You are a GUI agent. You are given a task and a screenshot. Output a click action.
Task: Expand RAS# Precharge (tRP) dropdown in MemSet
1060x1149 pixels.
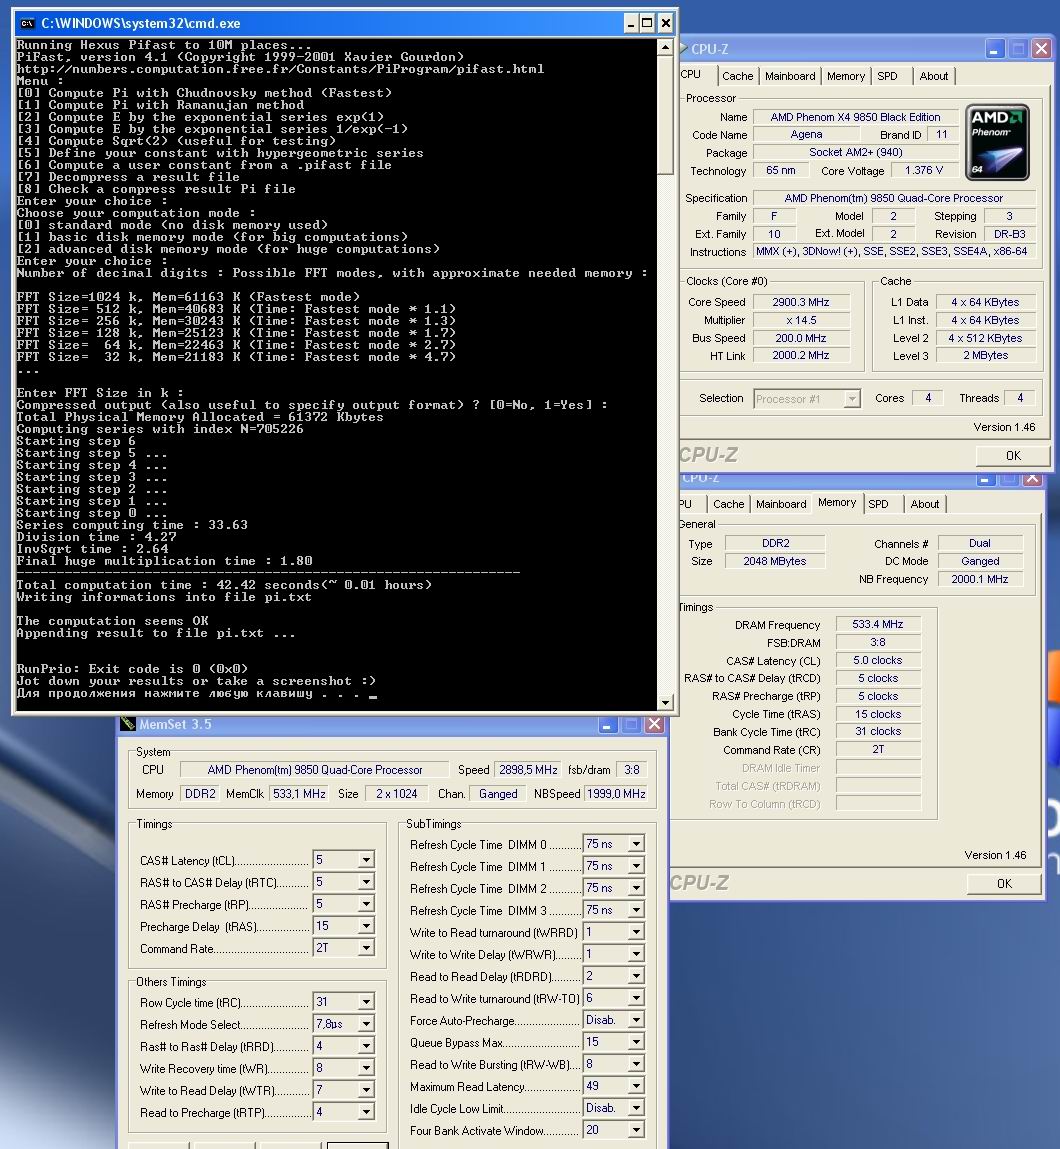366,904
